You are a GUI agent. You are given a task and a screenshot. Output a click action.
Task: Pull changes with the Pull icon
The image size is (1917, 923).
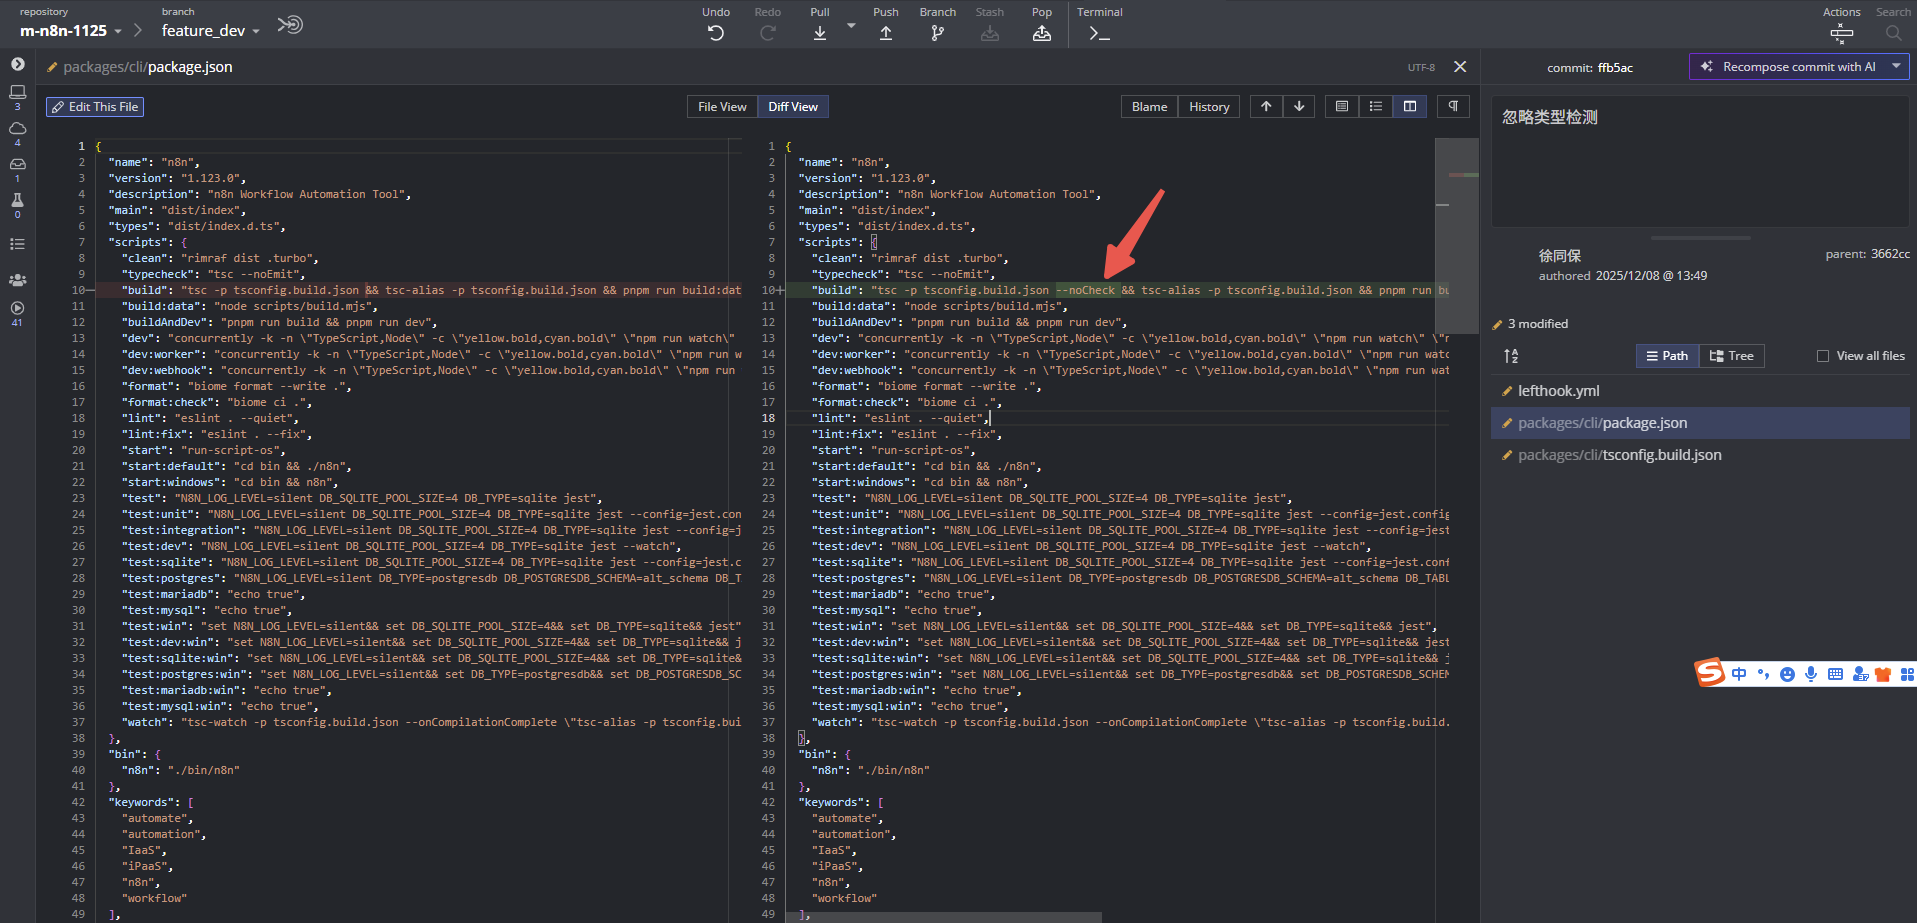(820, 33)
